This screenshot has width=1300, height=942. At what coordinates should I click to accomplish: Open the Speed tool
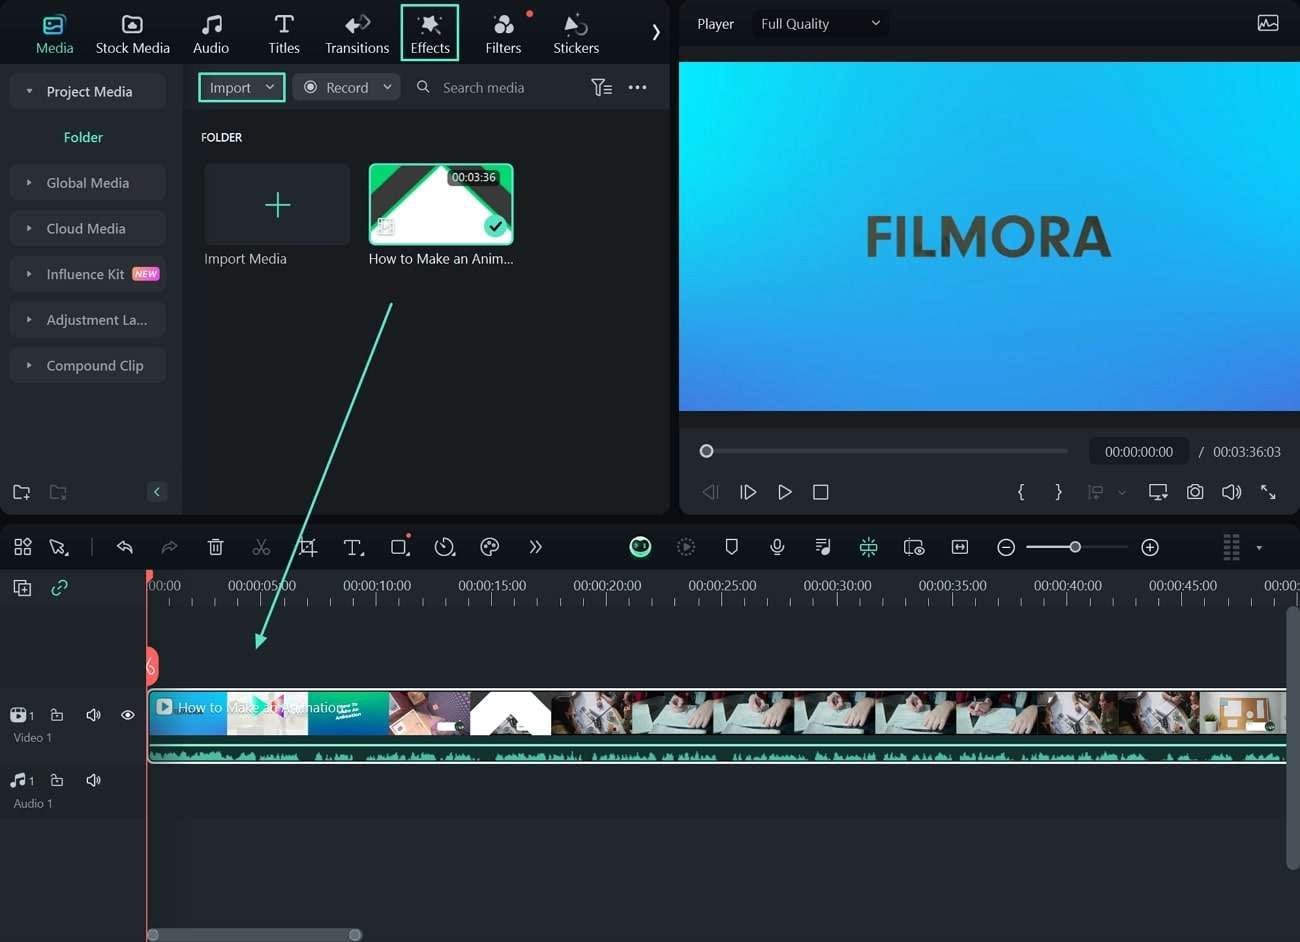click(x=445, y=547)
